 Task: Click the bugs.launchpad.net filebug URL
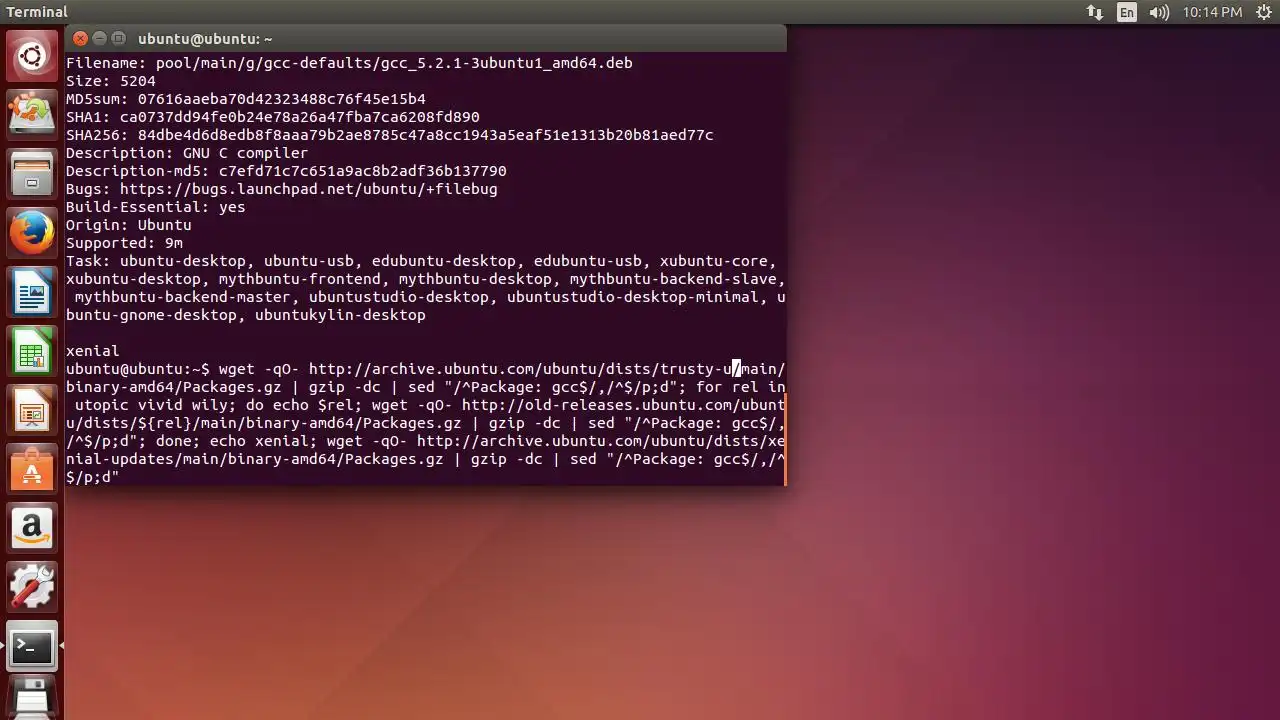[x=308, y=189]
